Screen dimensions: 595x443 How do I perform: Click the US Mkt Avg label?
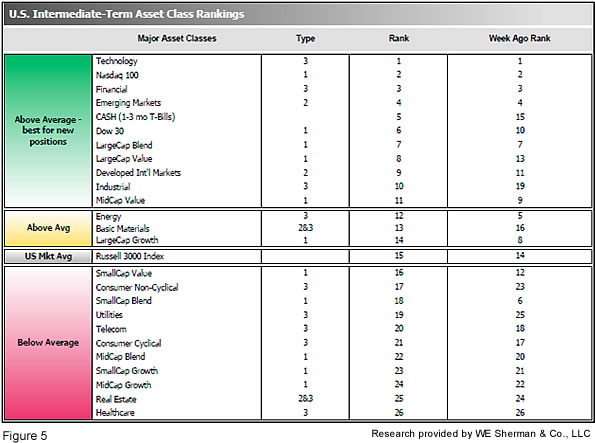point(48,256)
